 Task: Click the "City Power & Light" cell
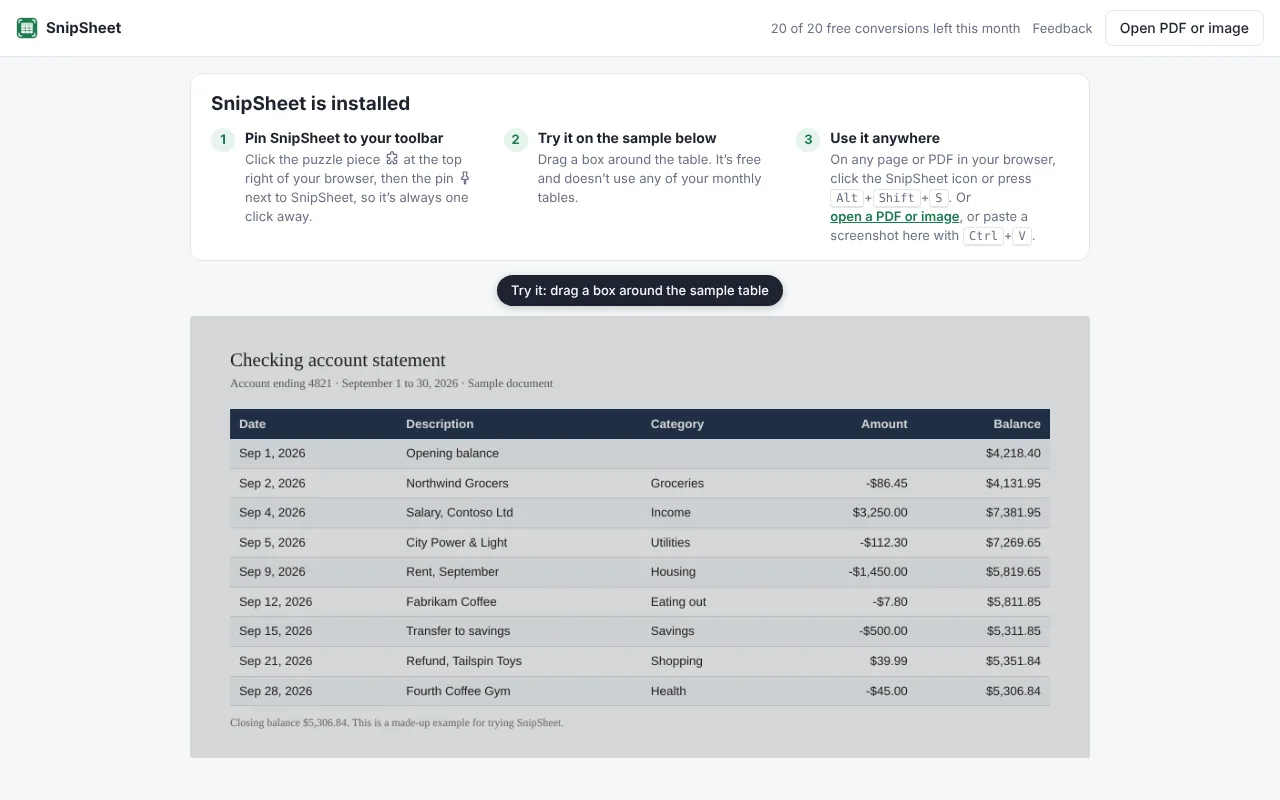pos(456,542)
